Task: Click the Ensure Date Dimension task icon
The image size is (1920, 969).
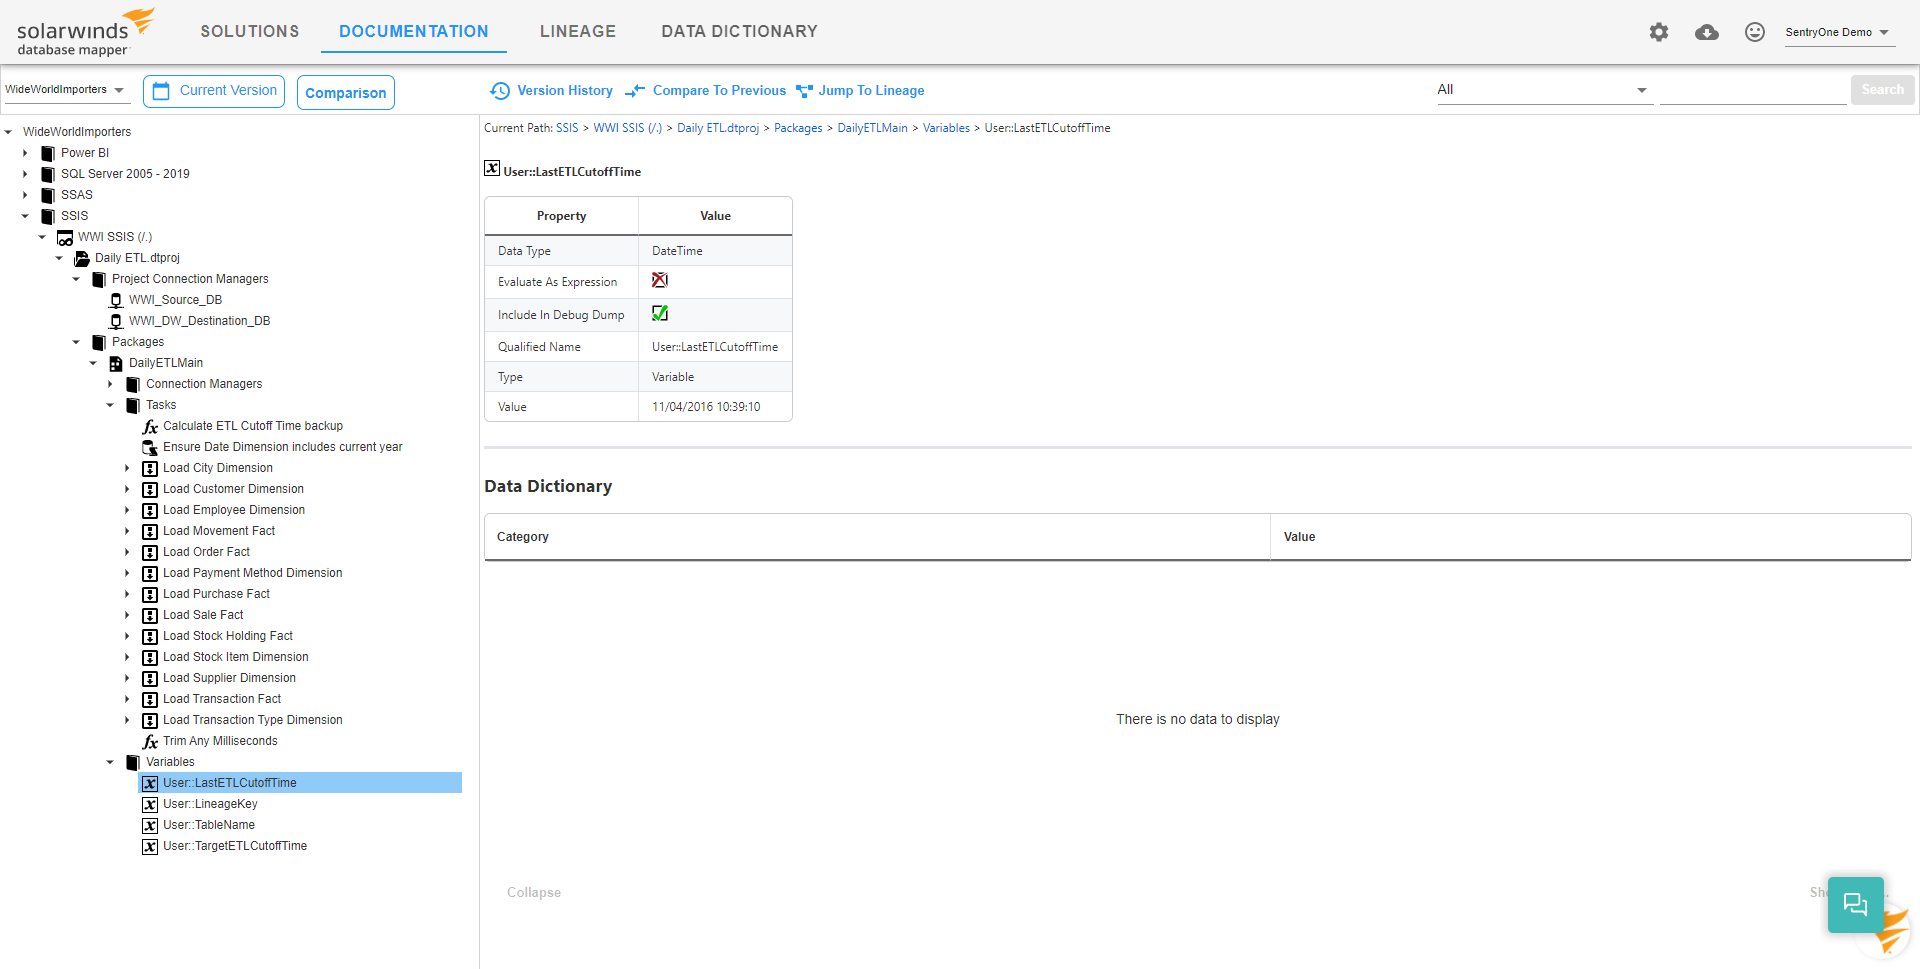Action: click(x=150, y=447)
